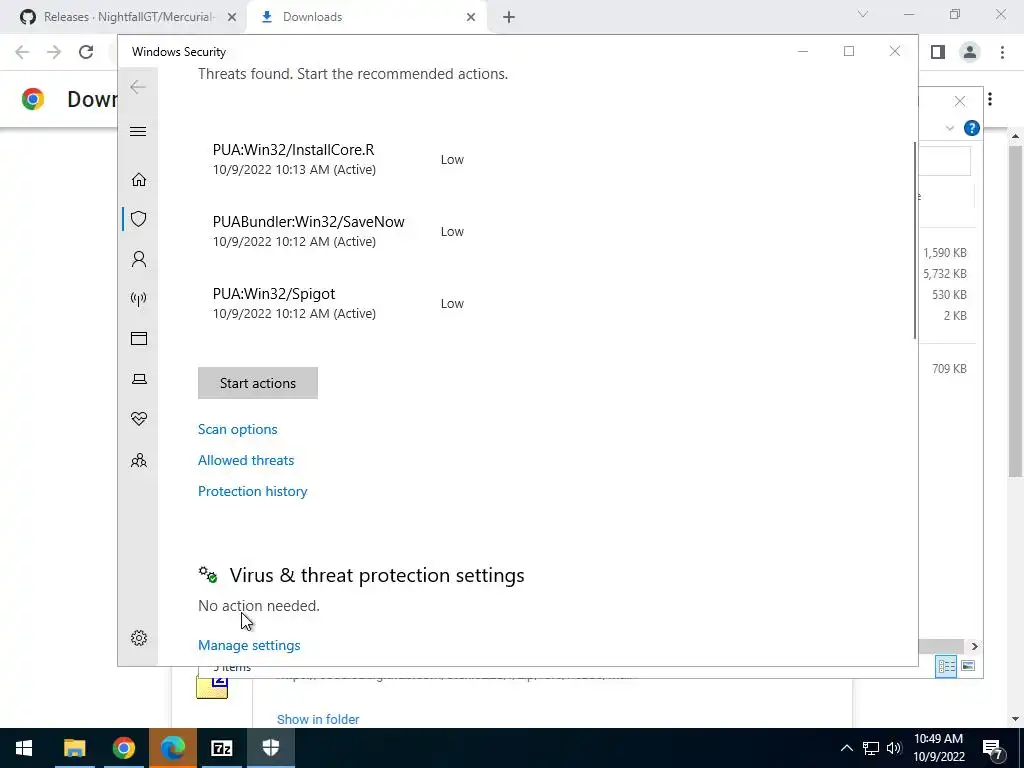Reload the Chrome page
Image resolution: width=1024 pixels, height=768 pixels.
click(x=86, y=52)
